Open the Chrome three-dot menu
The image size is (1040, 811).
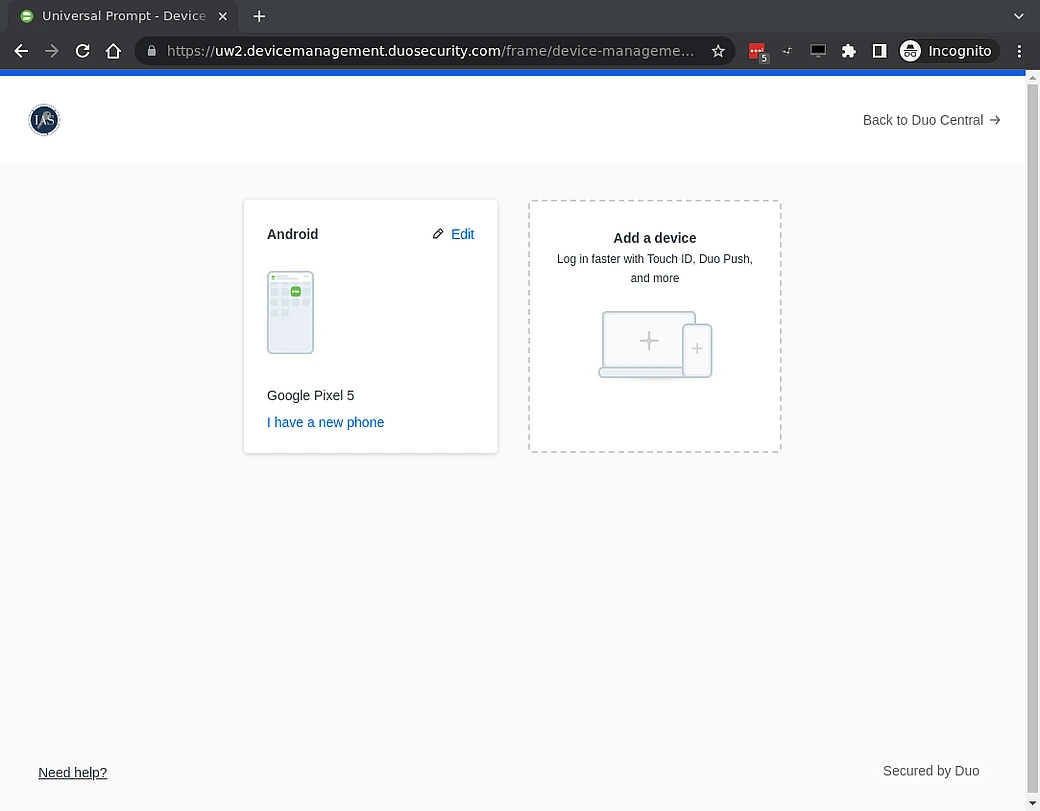pyautogui.click(x=1019, y=51)
